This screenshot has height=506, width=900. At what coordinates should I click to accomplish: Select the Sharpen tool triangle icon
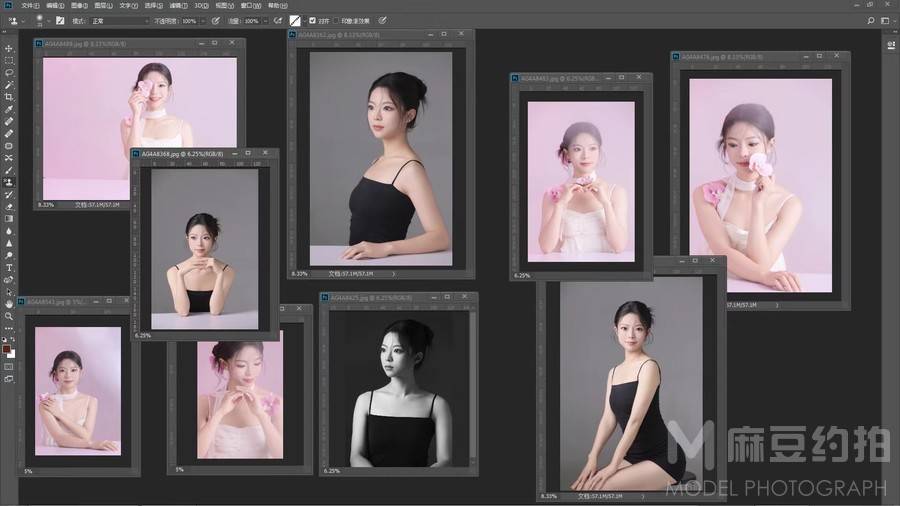9,243
